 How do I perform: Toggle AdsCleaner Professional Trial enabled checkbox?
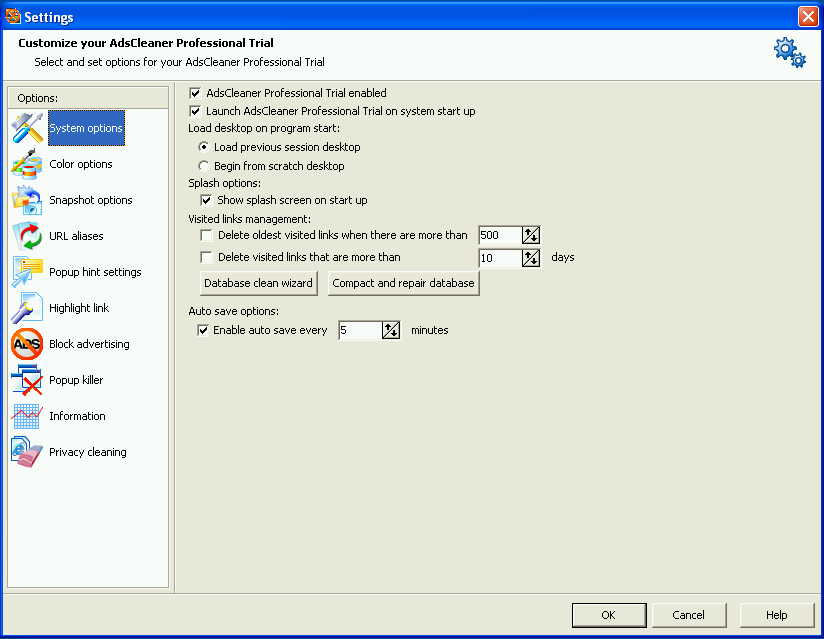click(195, 94)
